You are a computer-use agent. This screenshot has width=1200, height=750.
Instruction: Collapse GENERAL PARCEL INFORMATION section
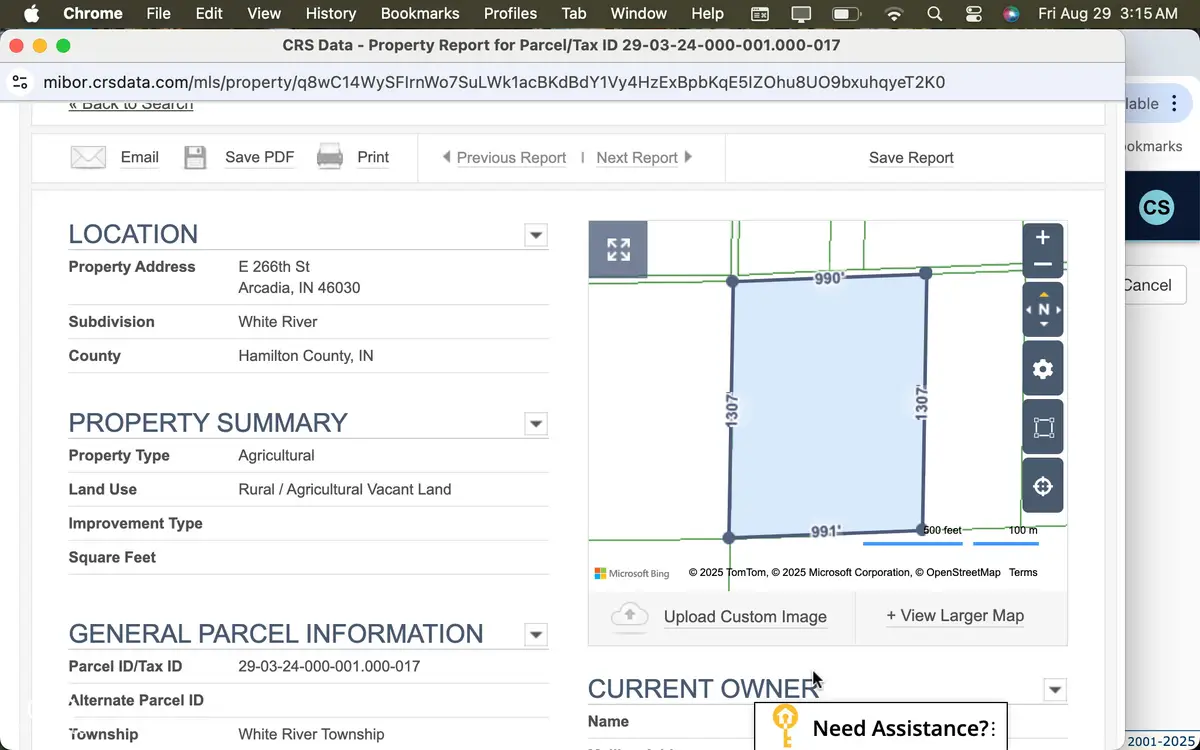[x=535, y=634]
